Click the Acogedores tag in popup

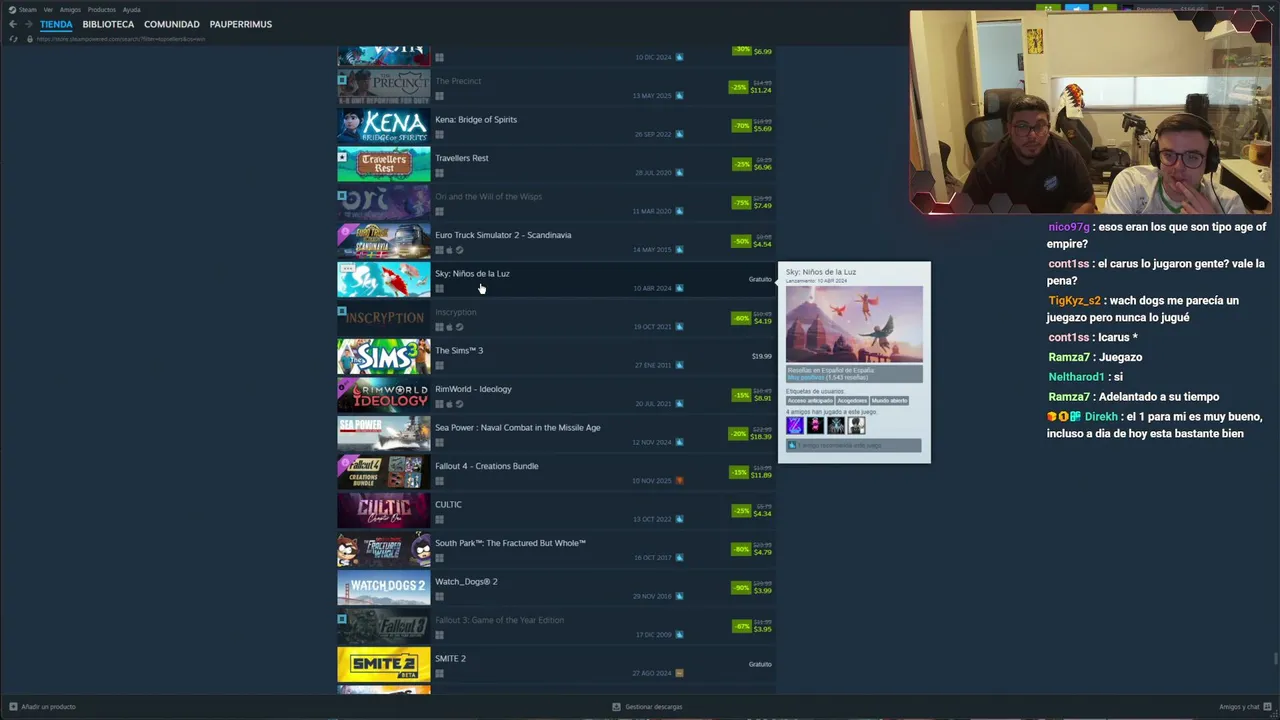[852, 400]
